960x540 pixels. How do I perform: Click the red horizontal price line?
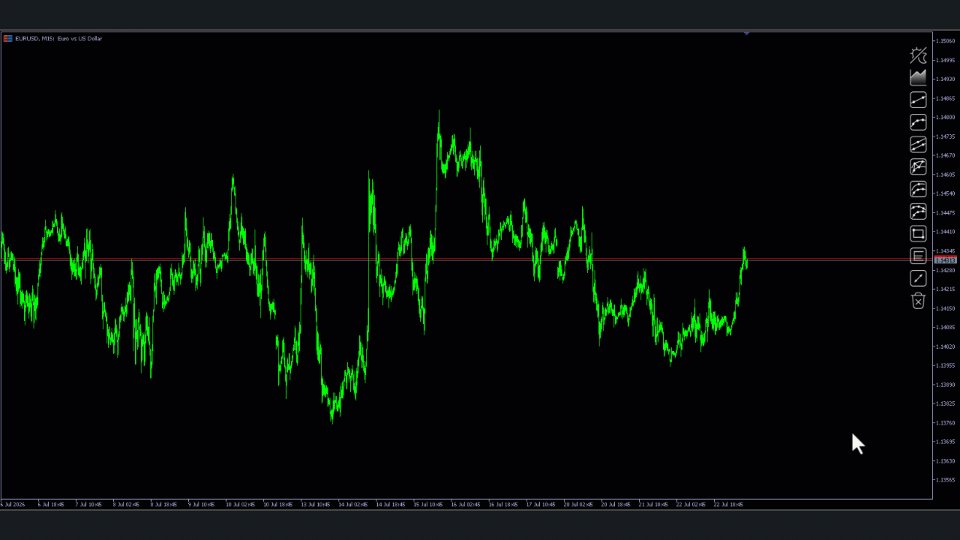tap(466, 260)
